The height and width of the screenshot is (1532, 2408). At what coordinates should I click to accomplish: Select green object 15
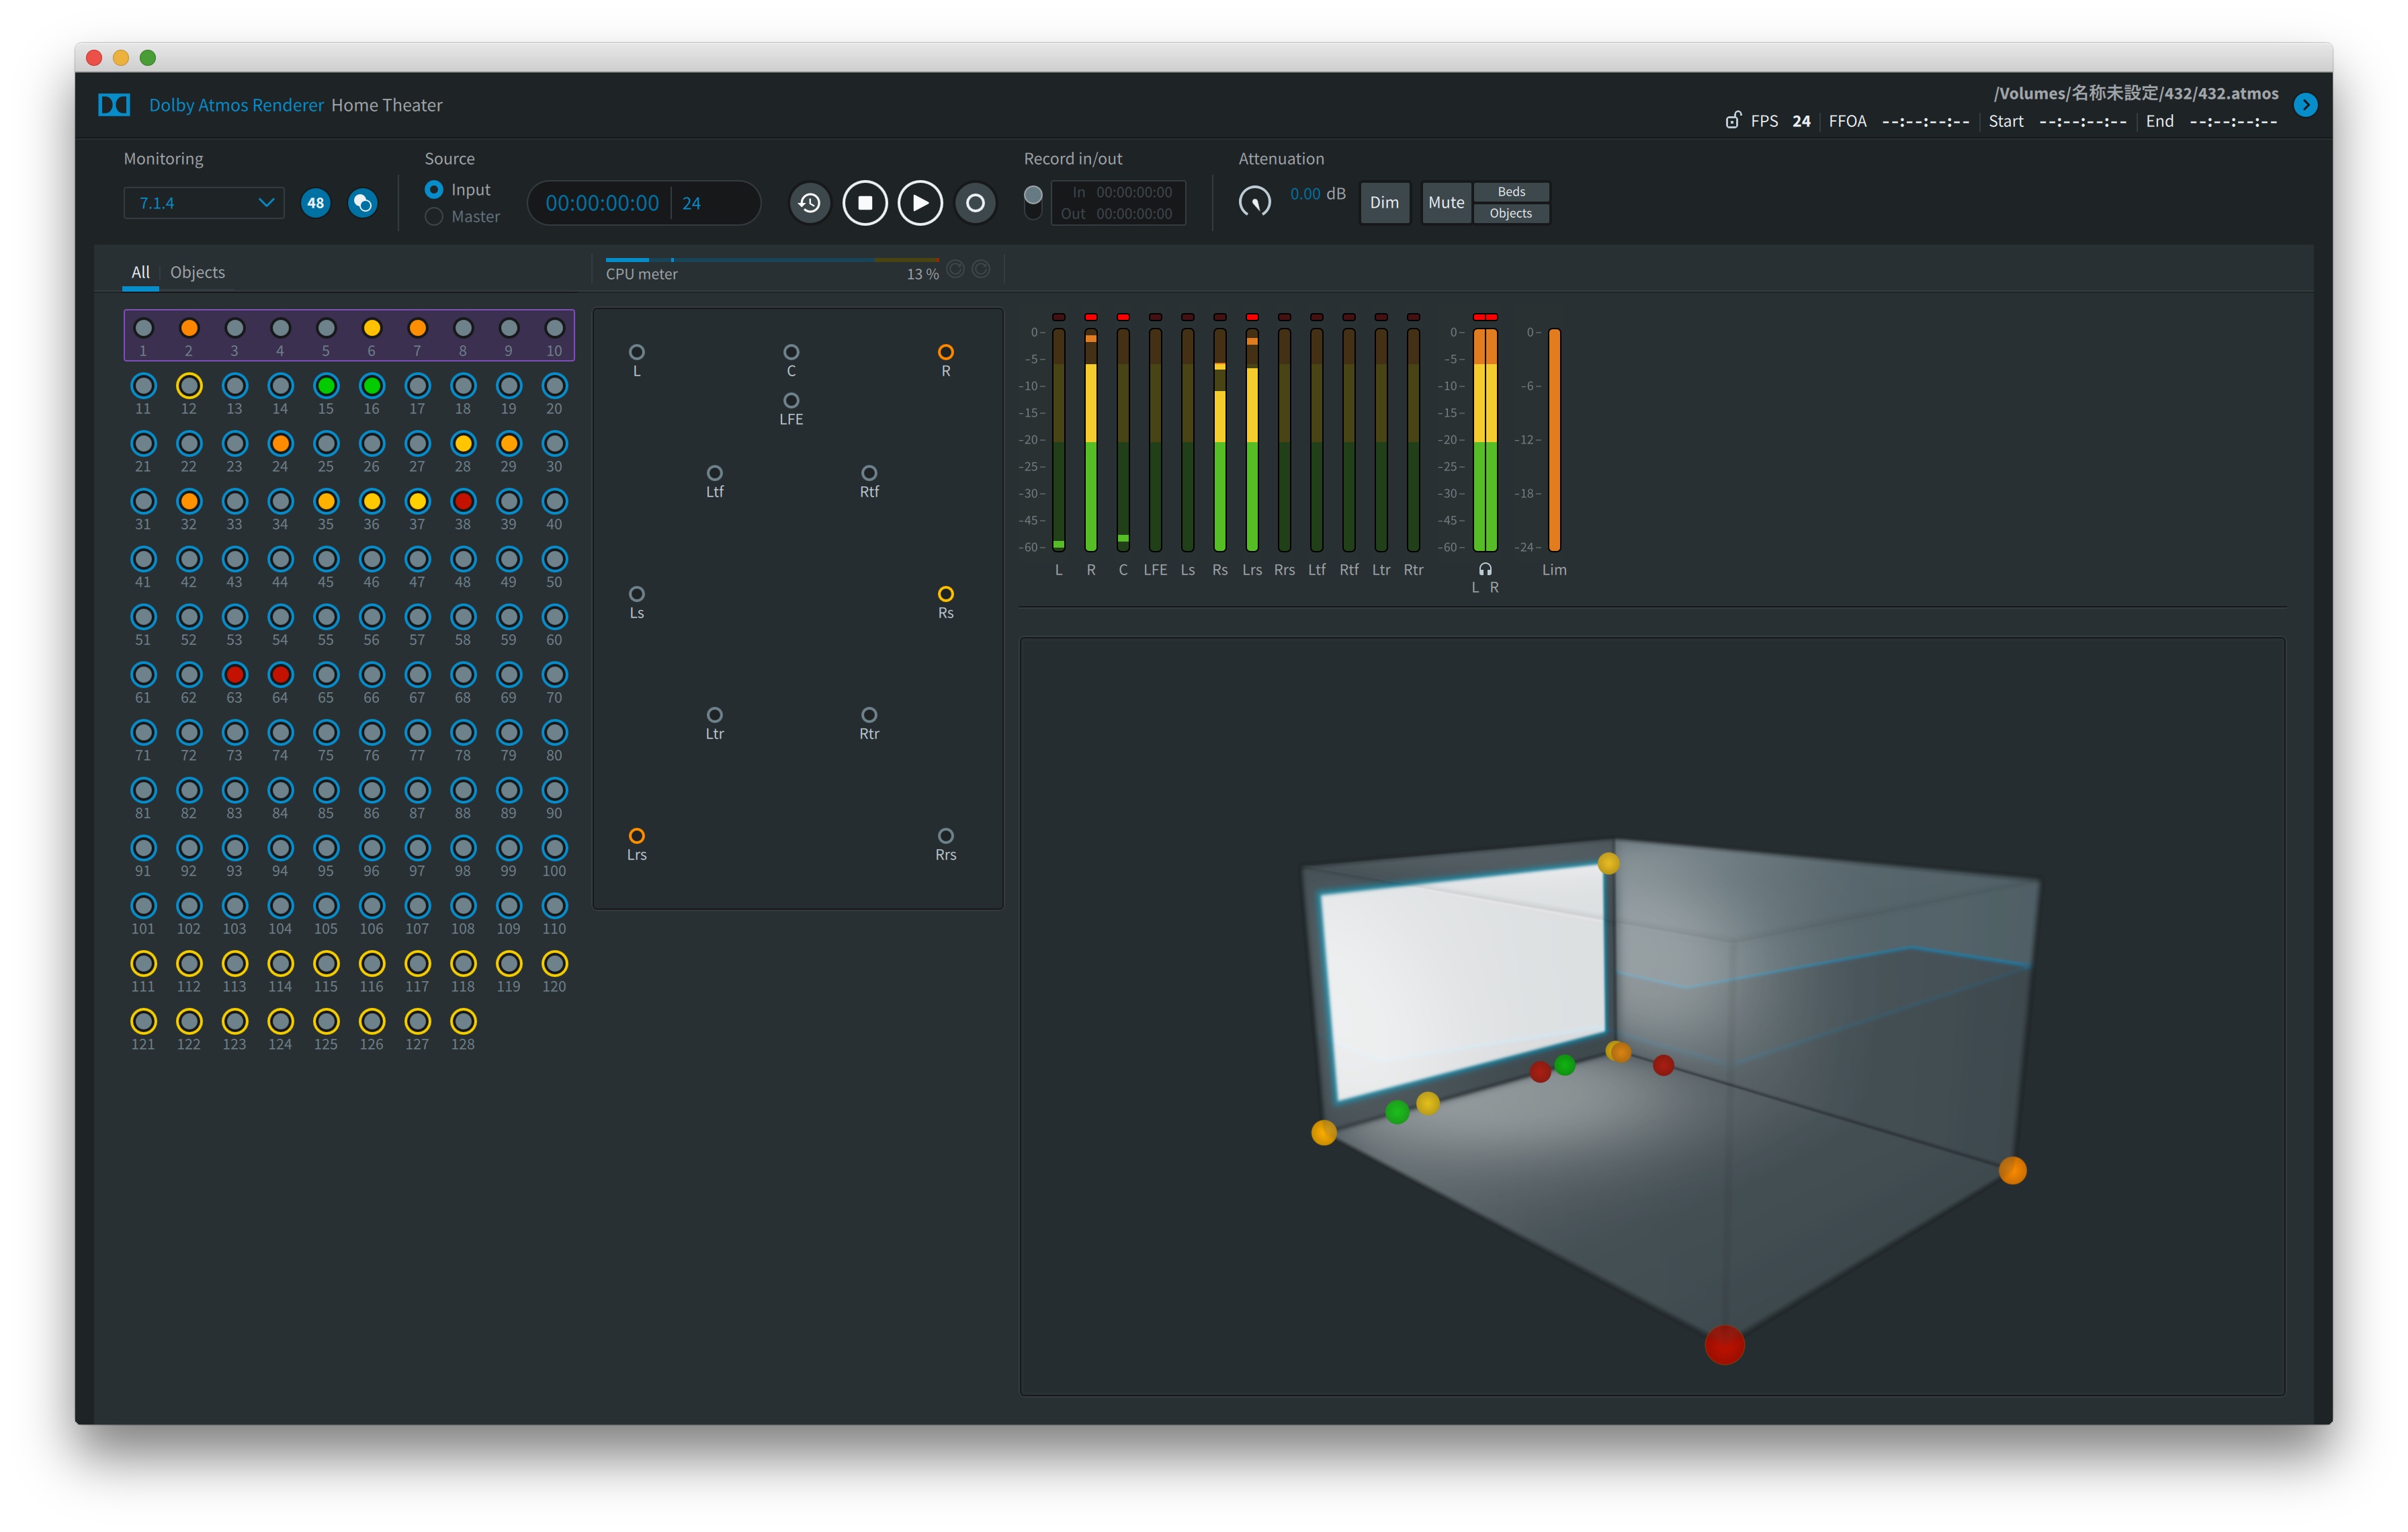326,386
